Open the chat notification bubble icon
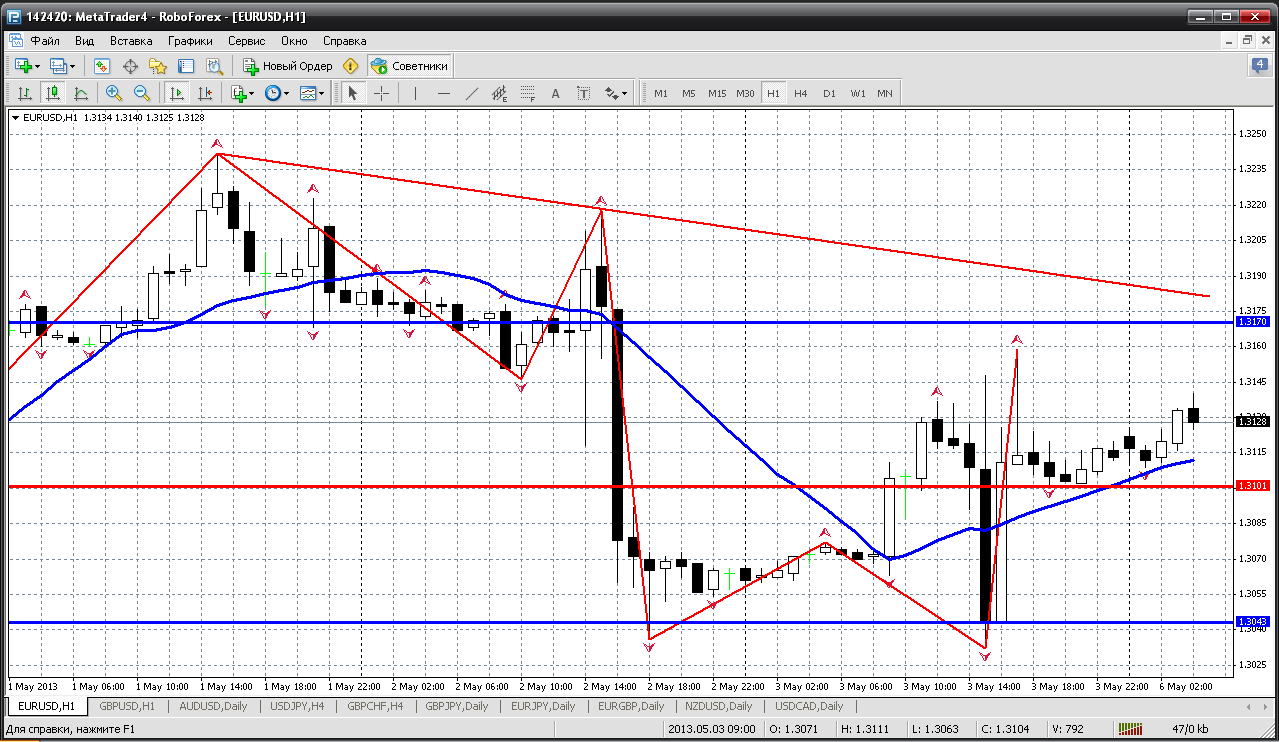The width and height of the screenshot is (1279, 742). 1260,66
